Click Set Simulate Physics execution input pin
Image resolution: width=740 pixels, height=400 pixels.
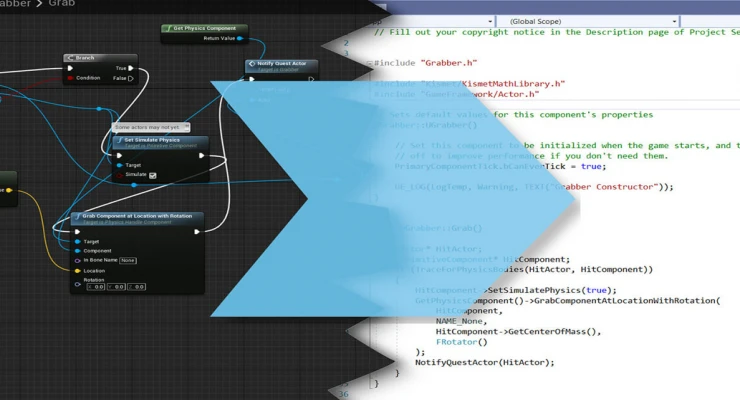tap(119, 155)
